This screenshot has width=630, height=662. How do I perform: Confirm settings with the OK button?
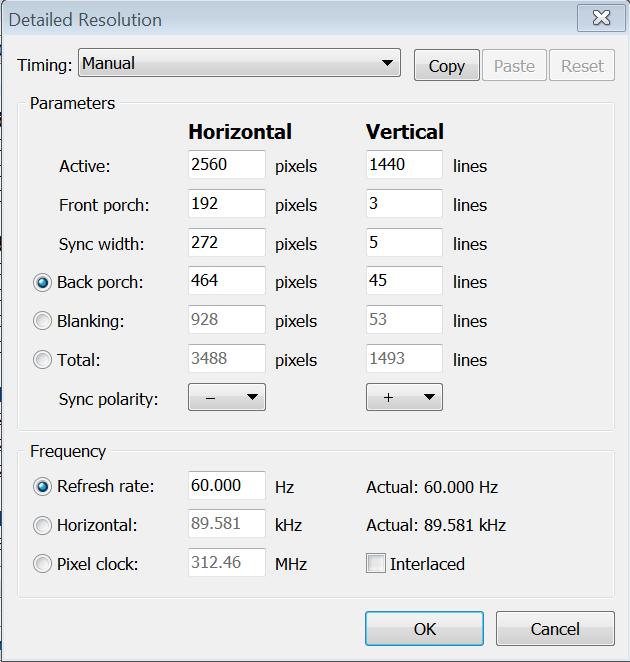[424, 629]
